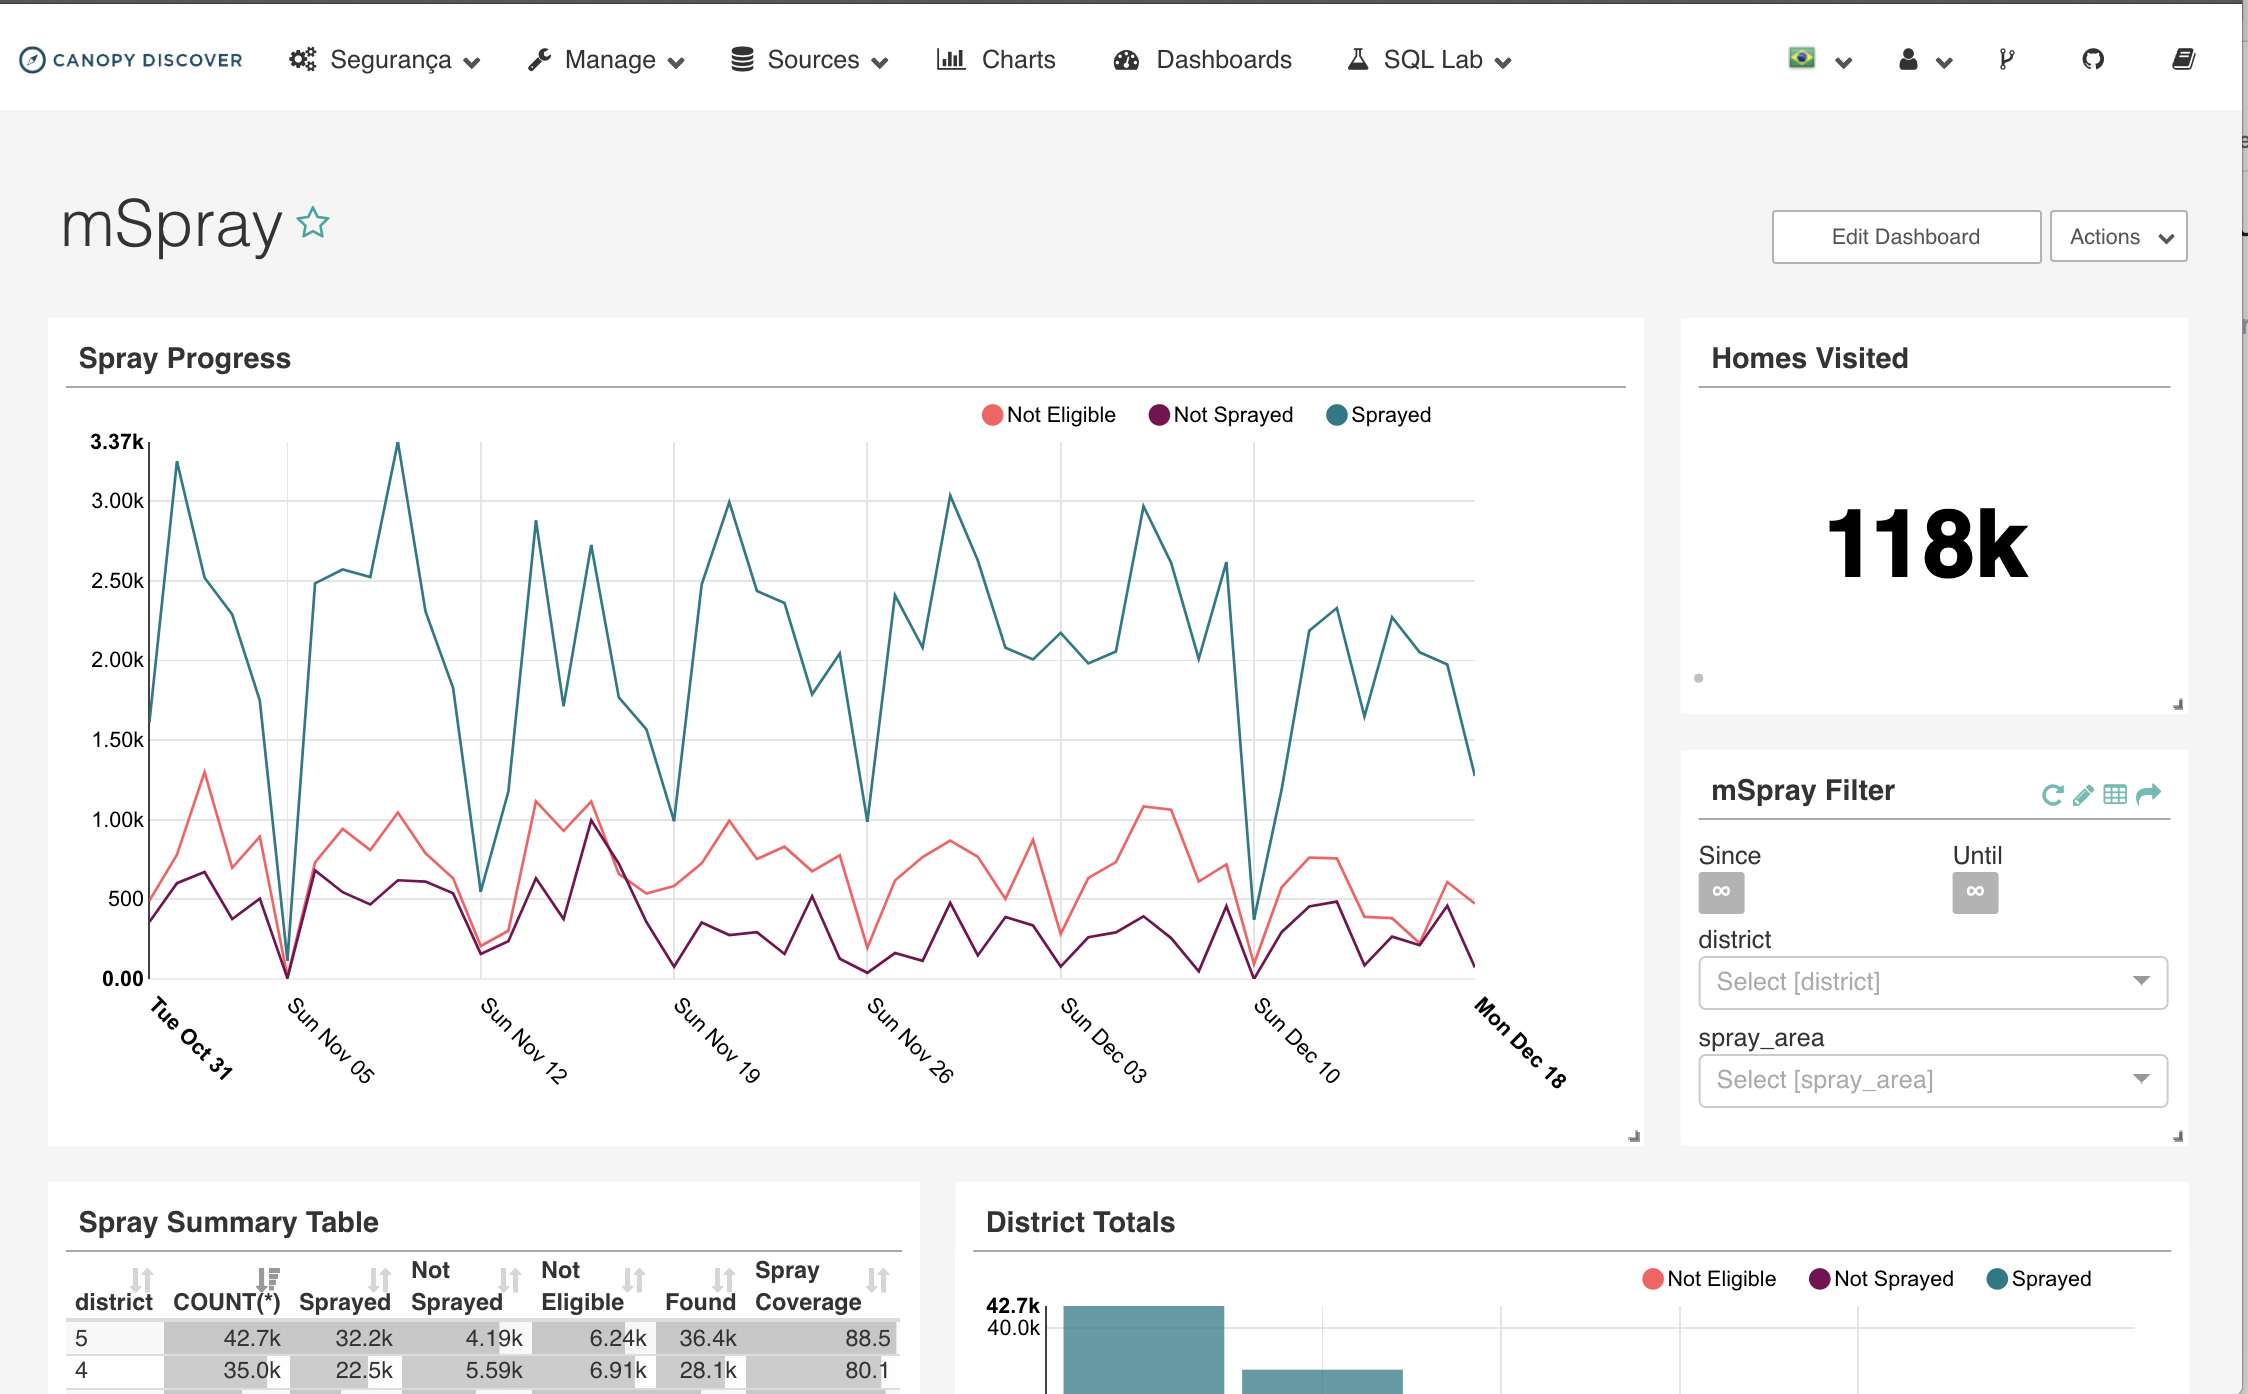This screenshot has height=1394, width=2248.
Task: Toggle Not Sprayed series in Spray Progress legend
Action: 1221,415
